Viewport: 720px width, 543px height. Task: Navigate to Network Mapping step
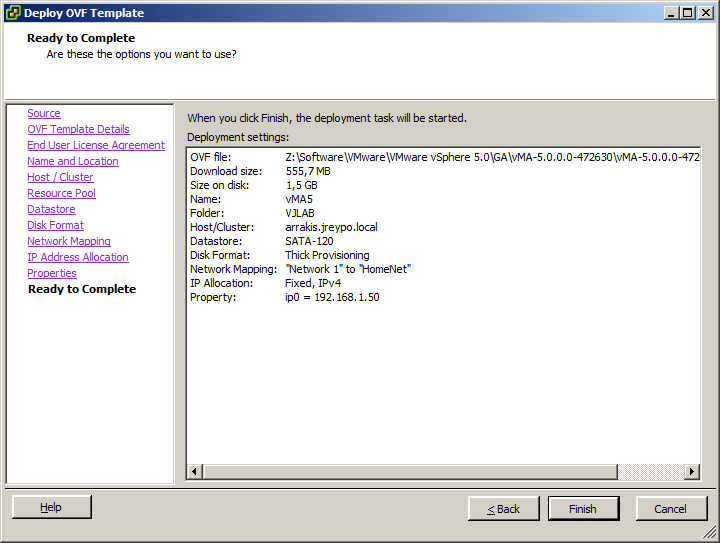tap(69, 241)
